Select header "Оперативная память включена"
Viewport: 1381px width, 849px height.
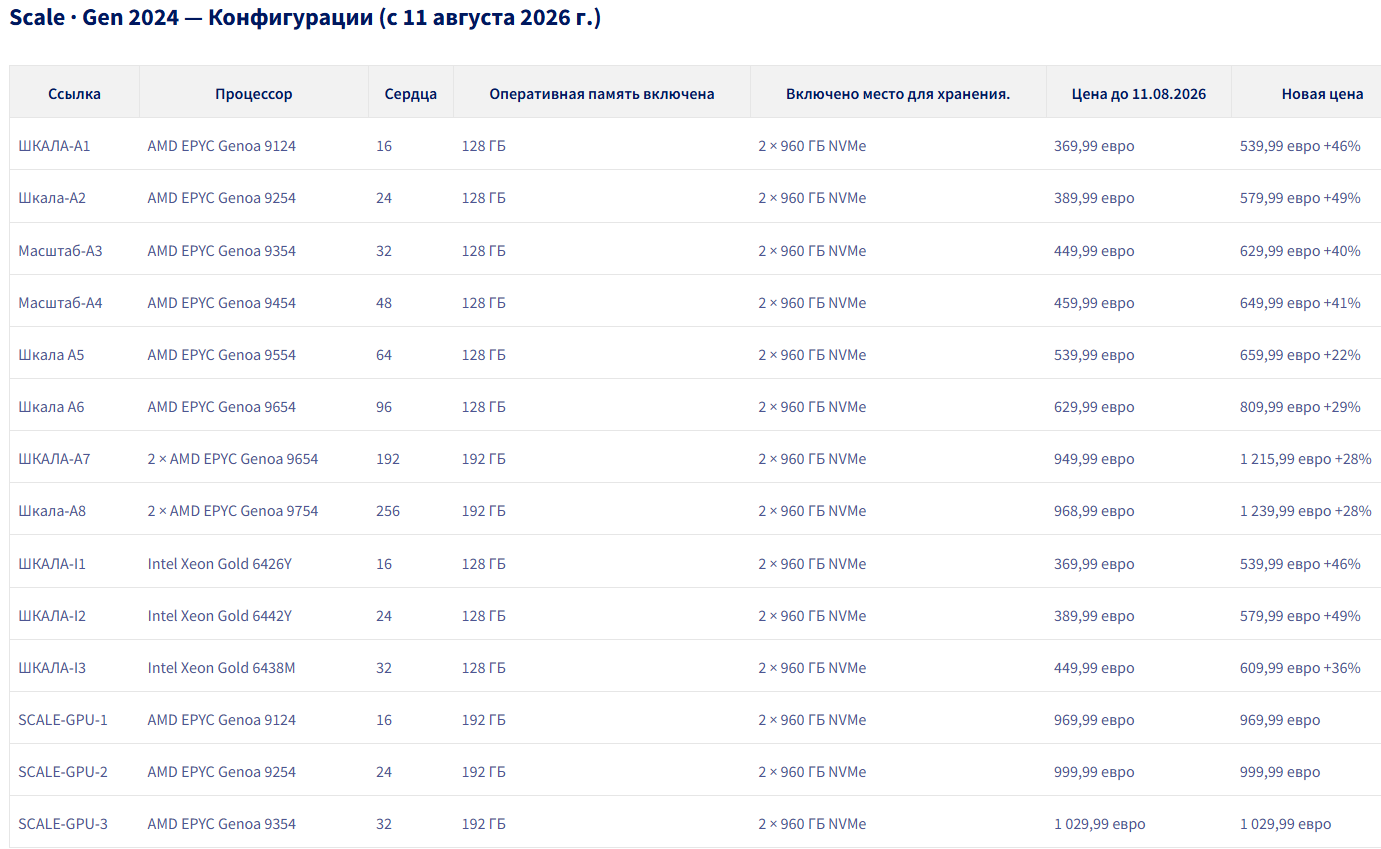[602, 94]
